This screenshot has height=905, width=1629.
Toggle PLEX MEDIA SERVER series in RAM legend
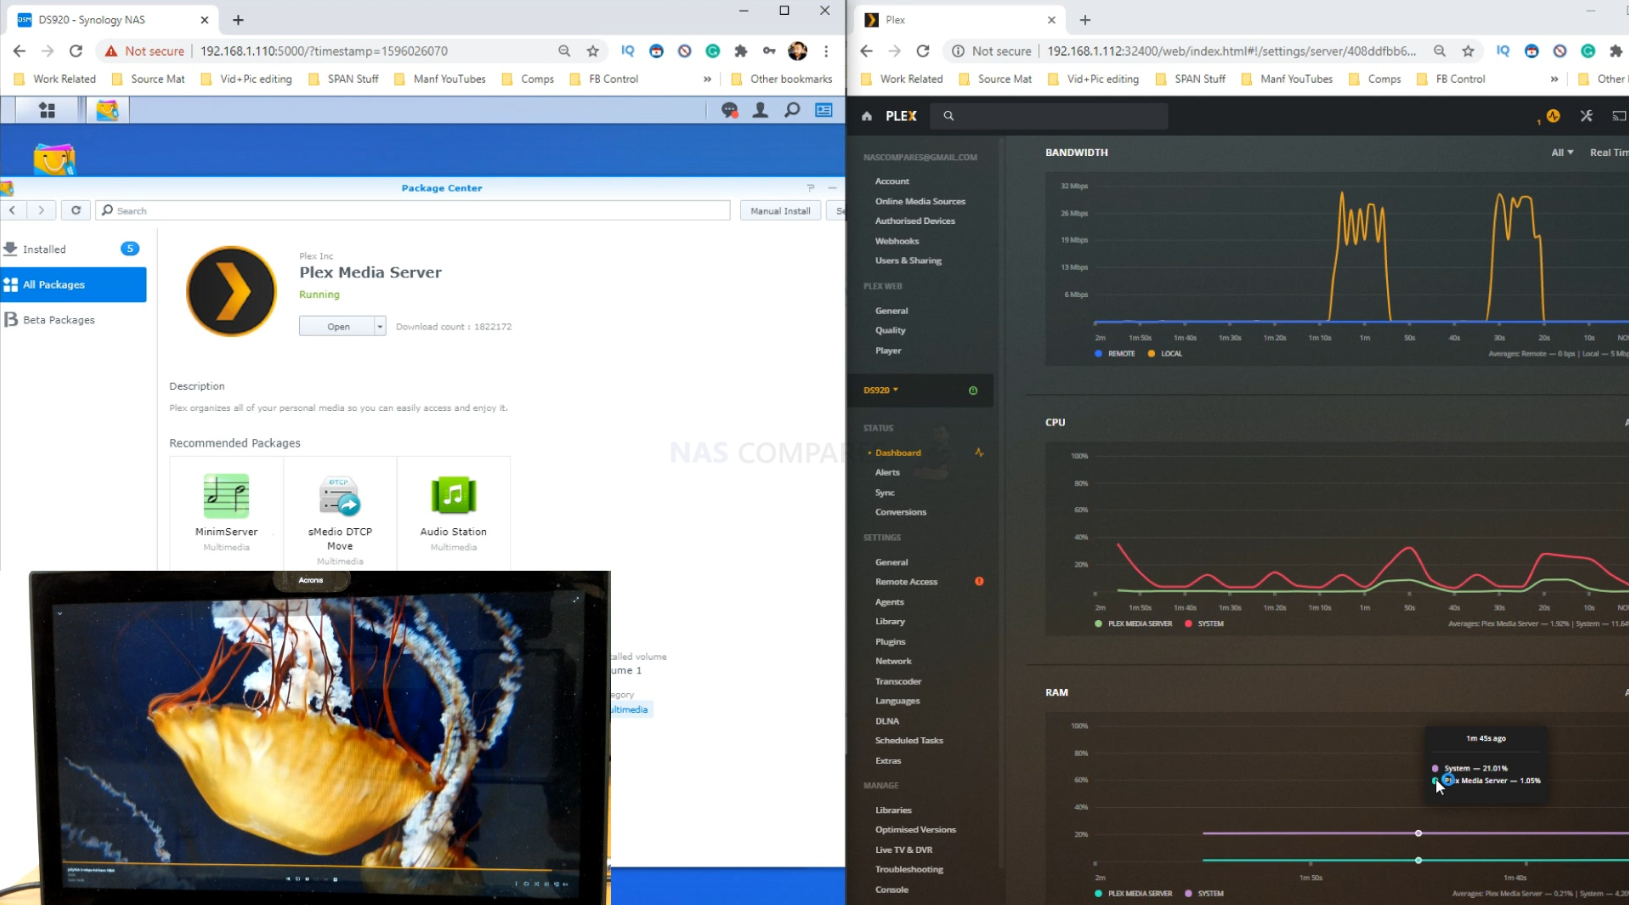pyautogui.click(x=1133, y=894)
